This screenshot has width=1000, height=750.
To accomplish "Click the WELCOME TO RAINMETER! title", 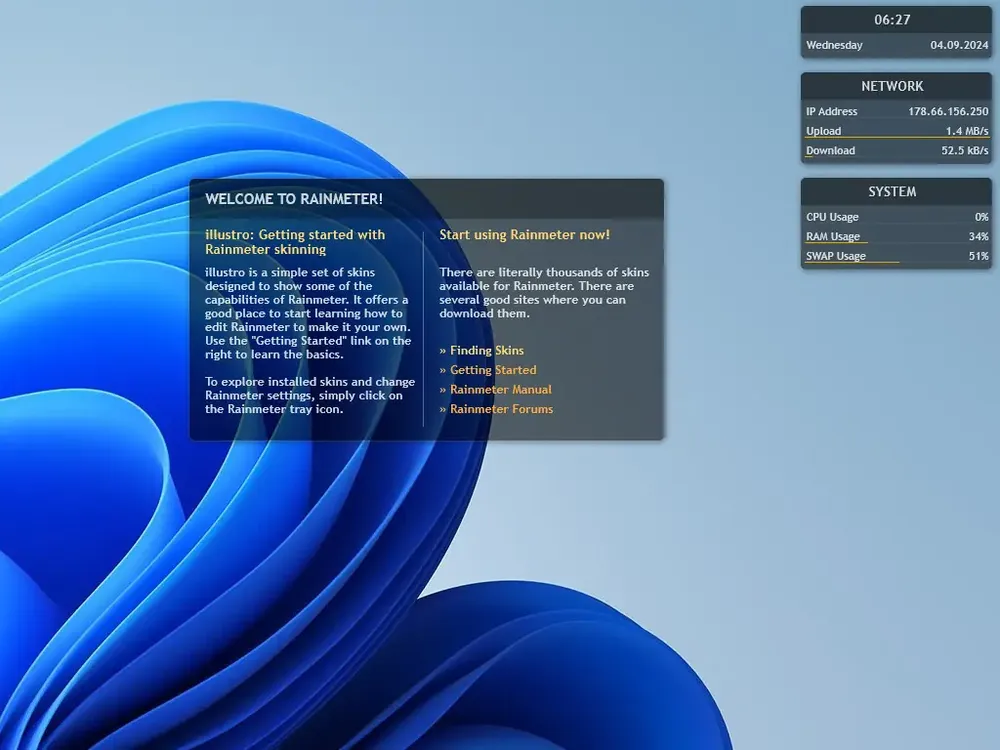I will click(x=294, y=199).
